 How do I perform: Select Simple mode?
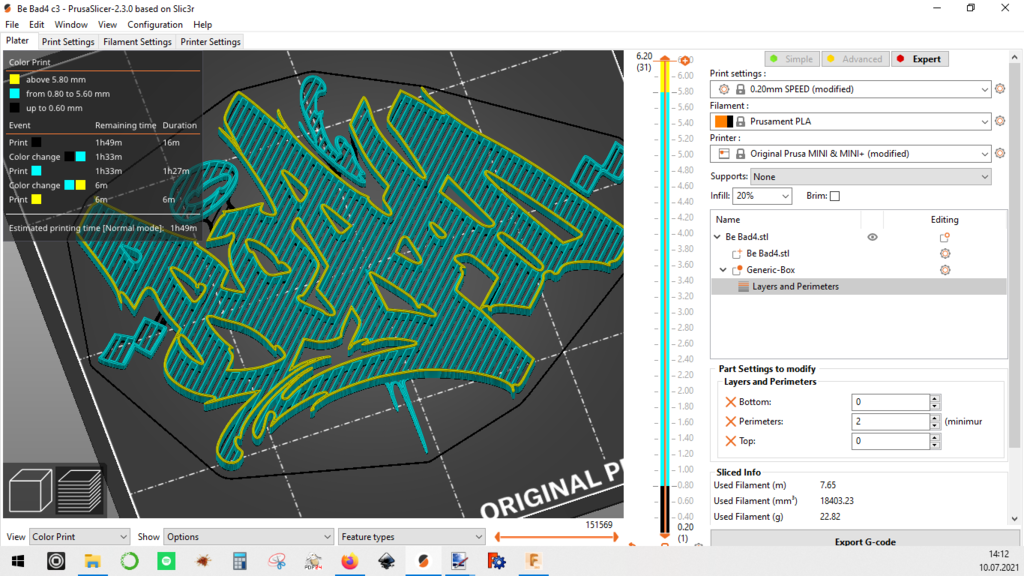click(x=791, y=59)
